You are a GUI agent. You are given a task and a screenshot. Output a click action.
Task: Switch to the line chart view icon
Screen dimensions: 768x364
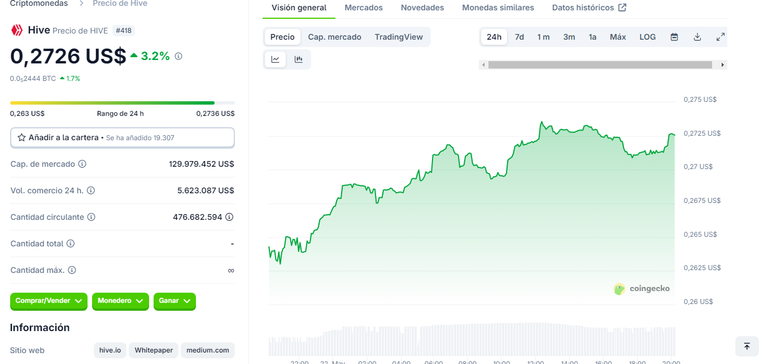pyautogui.click(x=275, y=60)
